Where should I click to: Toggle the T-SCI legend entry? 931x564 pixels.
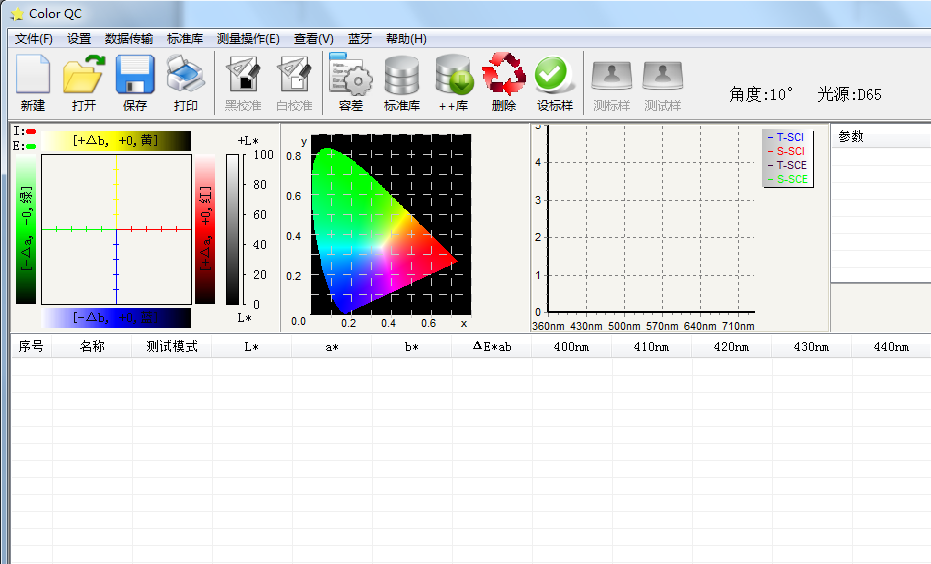(790, 137)
